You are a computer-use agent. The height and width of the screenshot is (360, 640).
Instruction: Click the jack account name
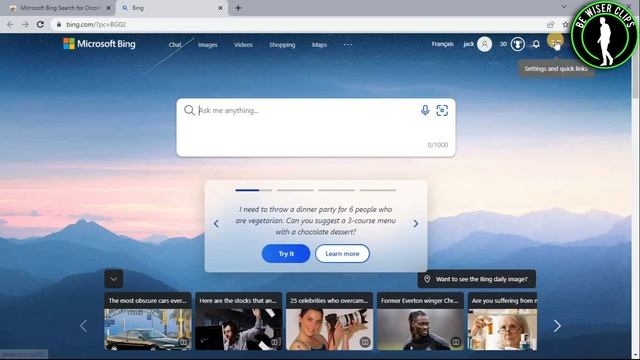[x=469, y=44]
